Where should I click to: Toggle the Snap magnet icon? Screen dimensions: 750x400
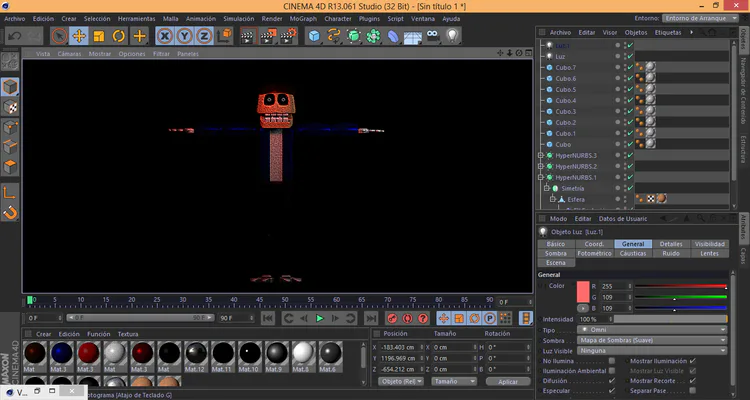pyautogui.click(x=10, y=212)
